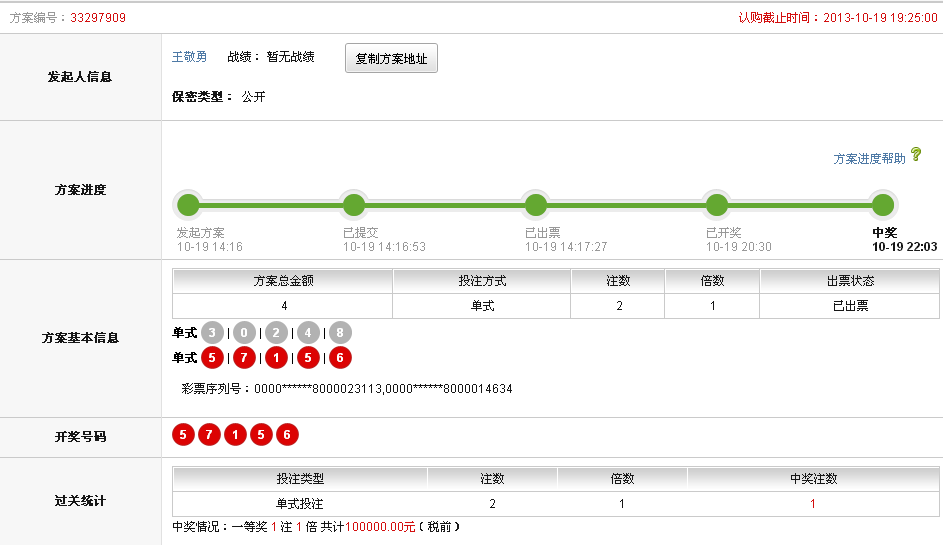
Task: Select the 已提交 progress node
Action: [354, 205]
